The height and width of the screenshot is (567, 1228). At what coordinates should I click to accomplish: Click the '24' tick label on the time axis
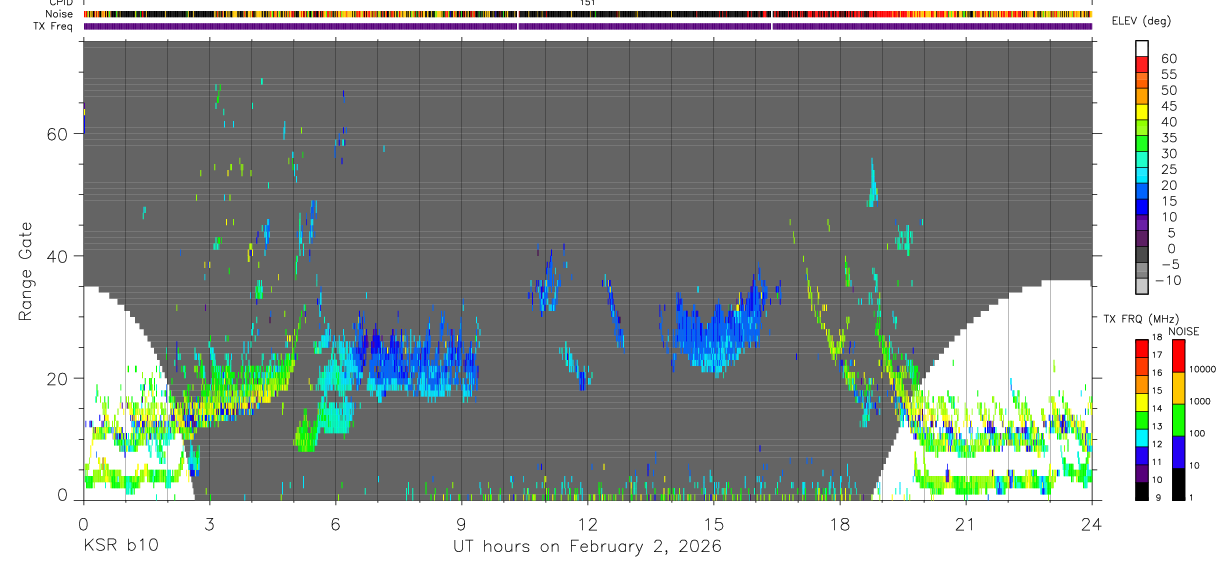pos(1091,523)
